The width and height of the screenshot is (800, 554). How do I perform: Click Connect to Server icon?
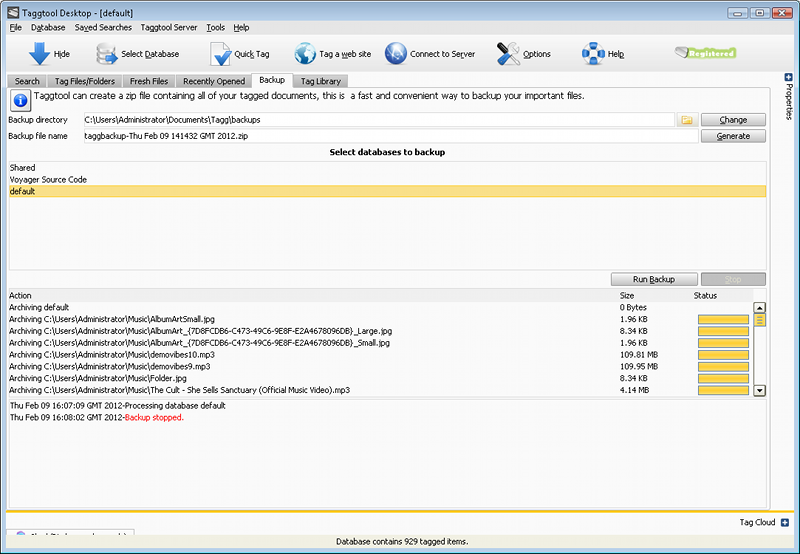point(395,54)
